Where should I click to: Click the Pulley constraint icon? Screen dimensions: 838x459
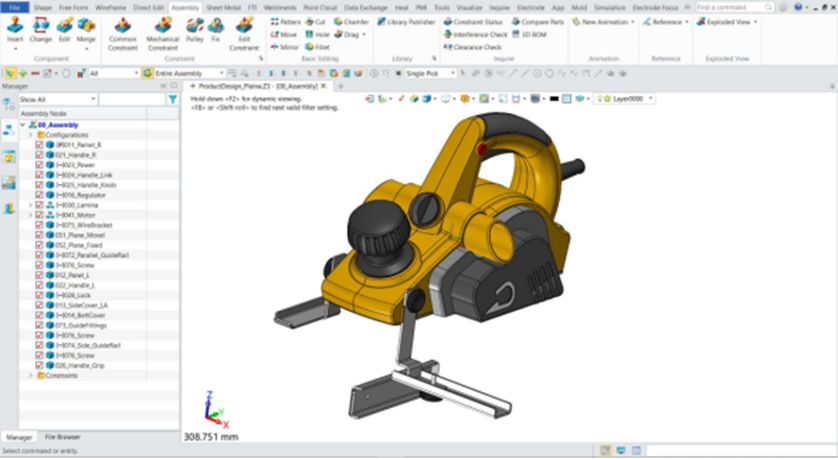(x=194, y=28)
